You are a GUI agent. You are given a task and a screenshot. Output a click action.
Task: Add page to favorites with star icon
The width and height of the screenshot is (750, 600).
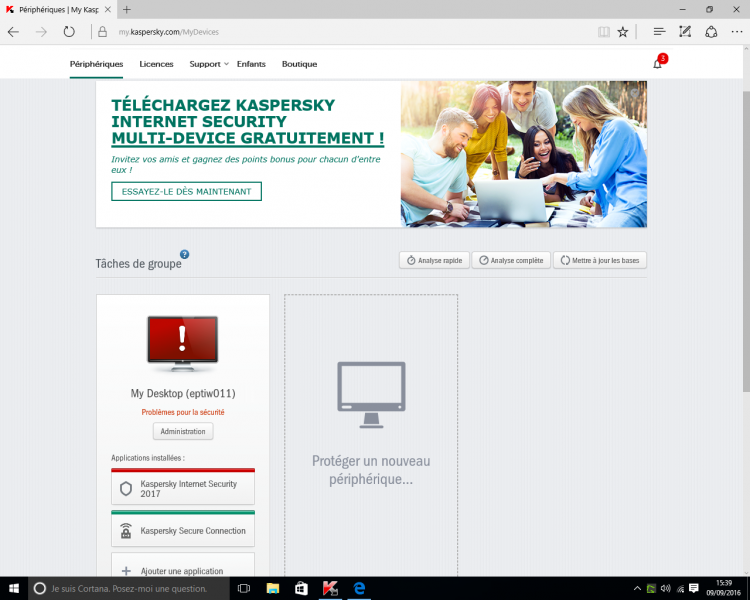click(622, 32)
